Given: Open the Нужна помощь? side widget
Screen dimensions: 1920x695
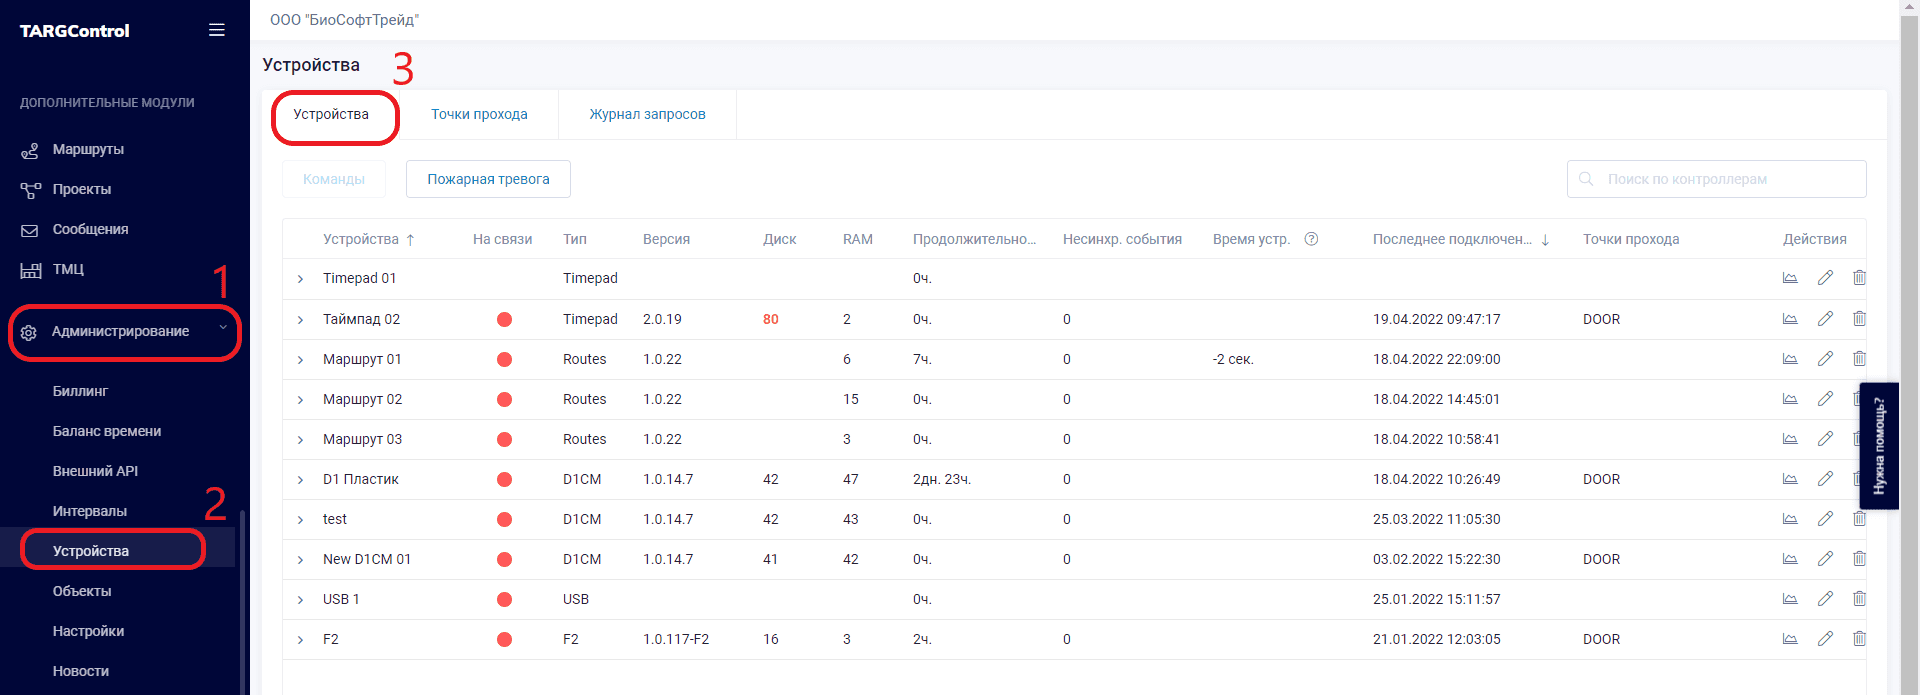Looking at the screenshot, I should tap(1879, 446).
